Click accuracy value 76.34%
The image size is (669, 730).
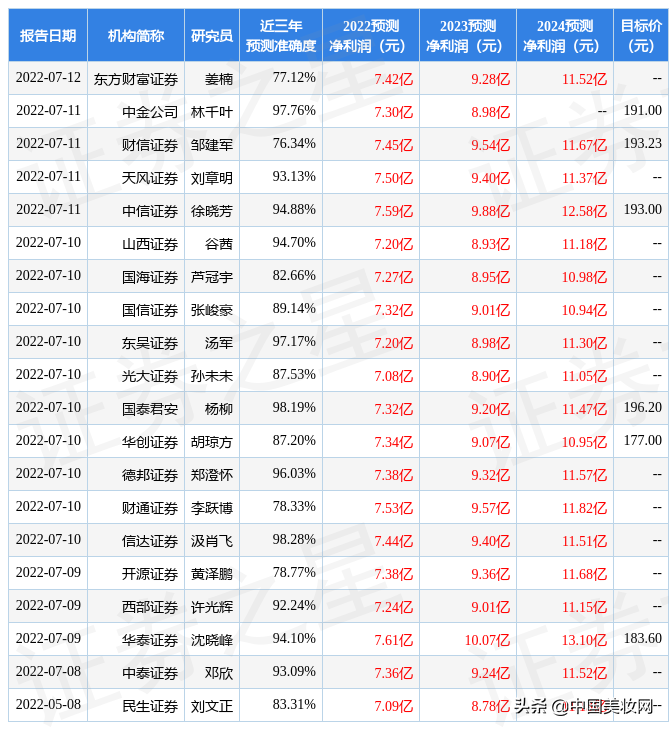(x=294, y=143)
